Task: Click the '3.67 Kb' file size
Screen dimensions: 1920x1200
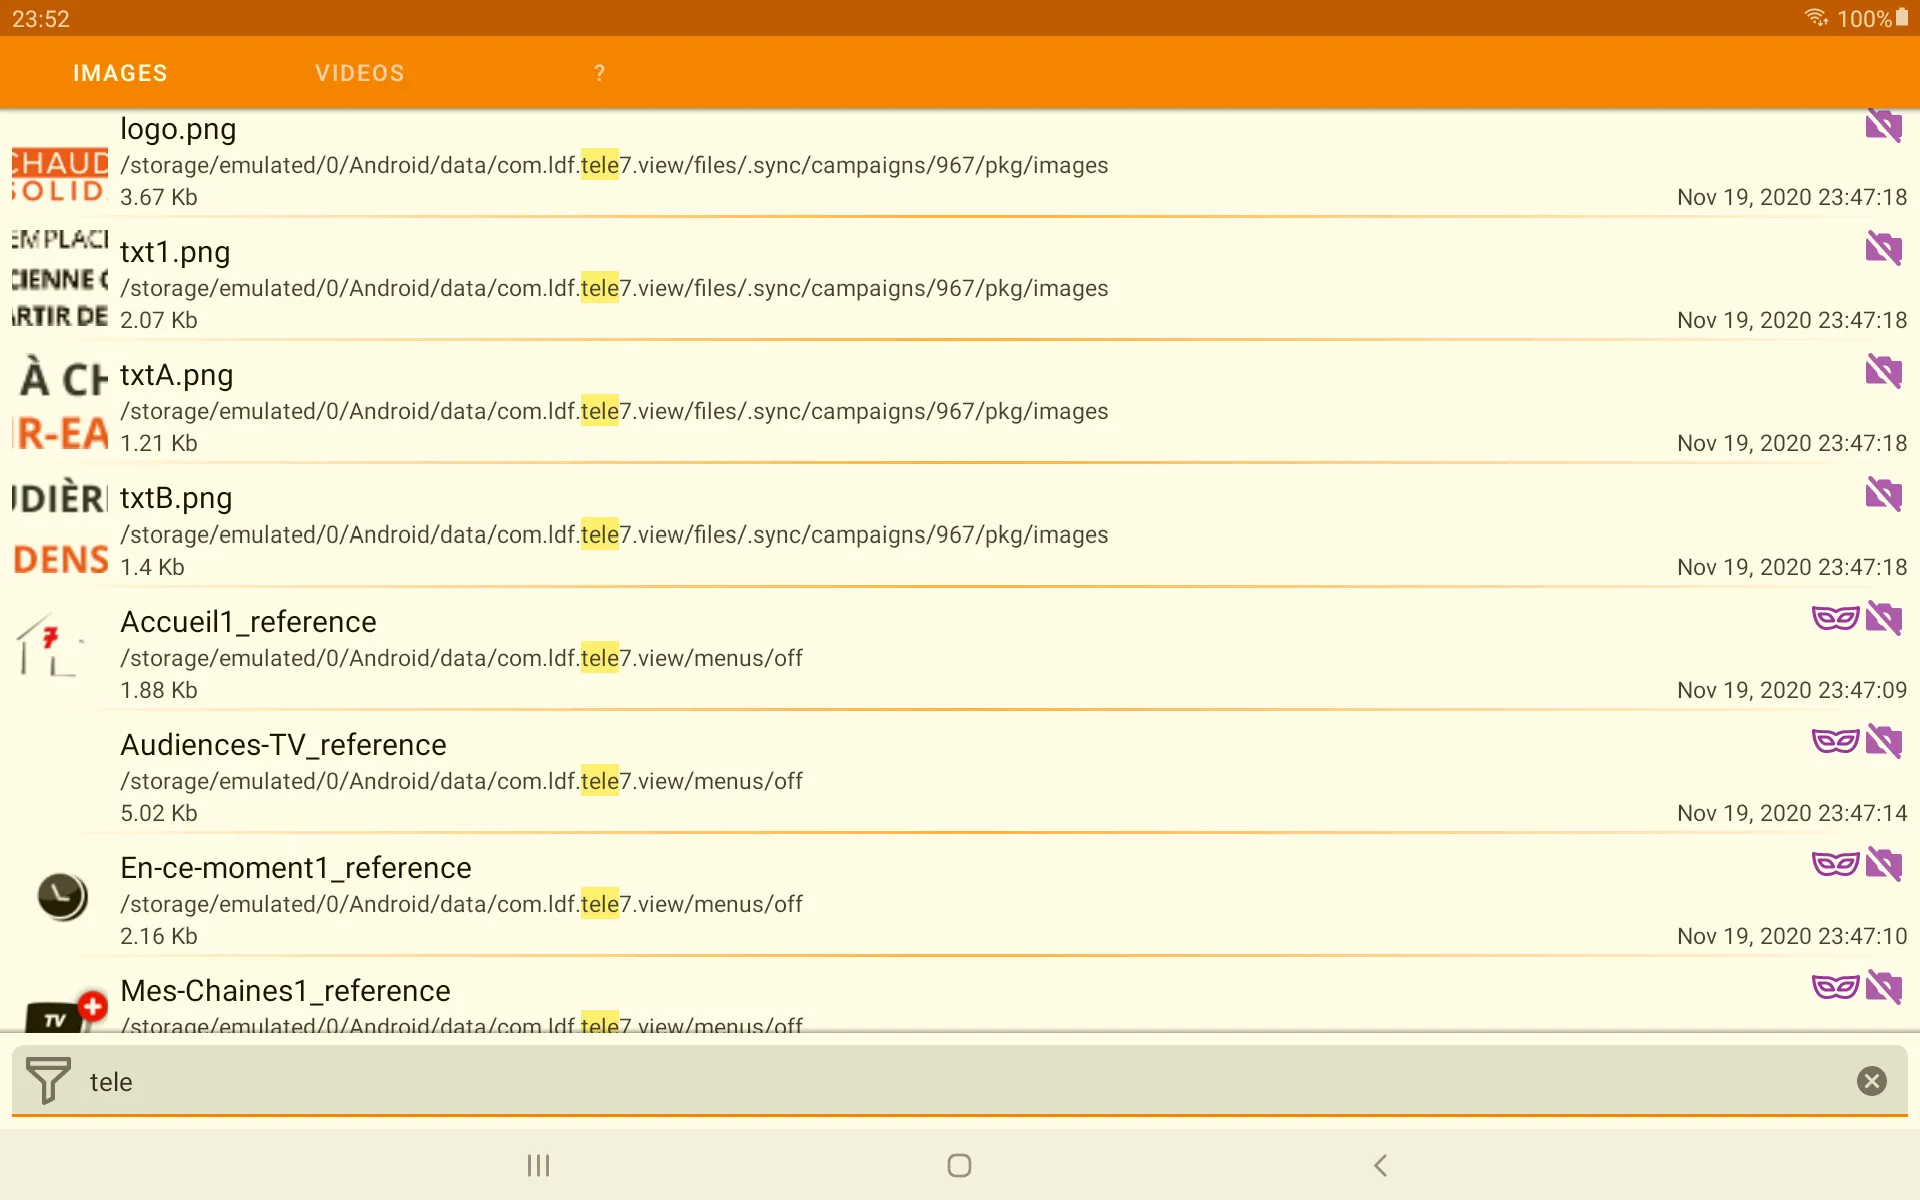Action: (159, 197)
